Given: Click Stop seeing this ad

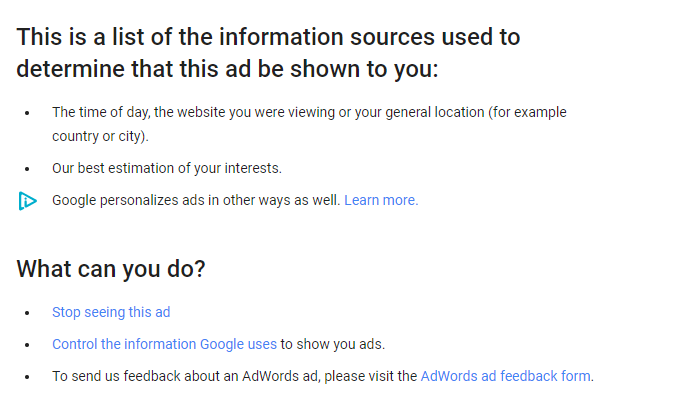Looking at the screenshot, I should pyautogui.click(x=111, y=312).
